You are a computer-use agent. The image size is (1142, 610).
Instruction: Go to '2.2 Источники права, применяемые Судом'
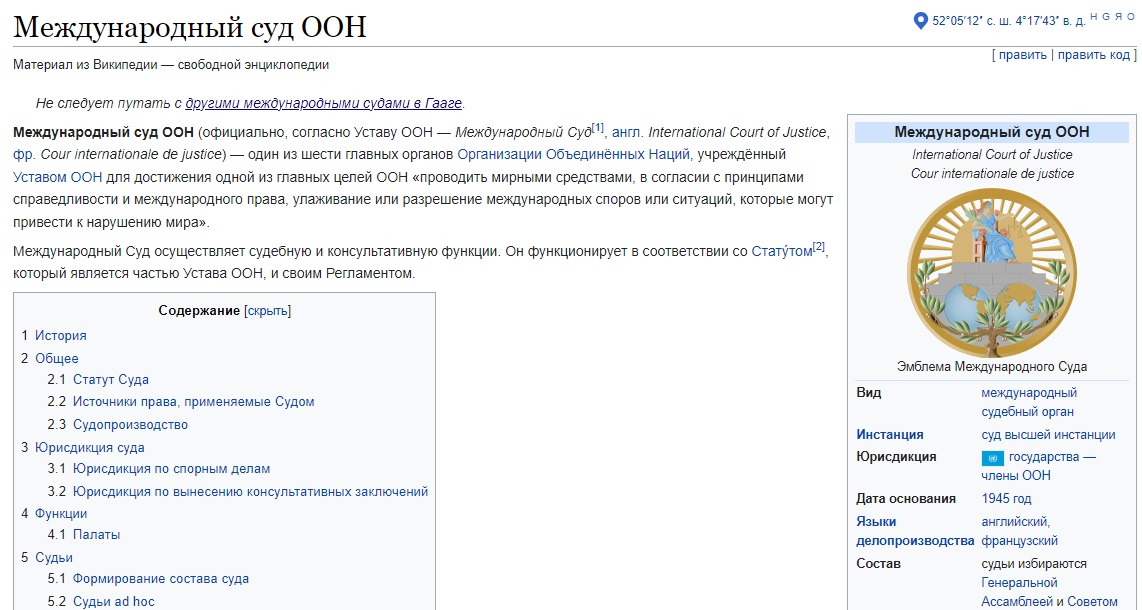tap(181, 401)
